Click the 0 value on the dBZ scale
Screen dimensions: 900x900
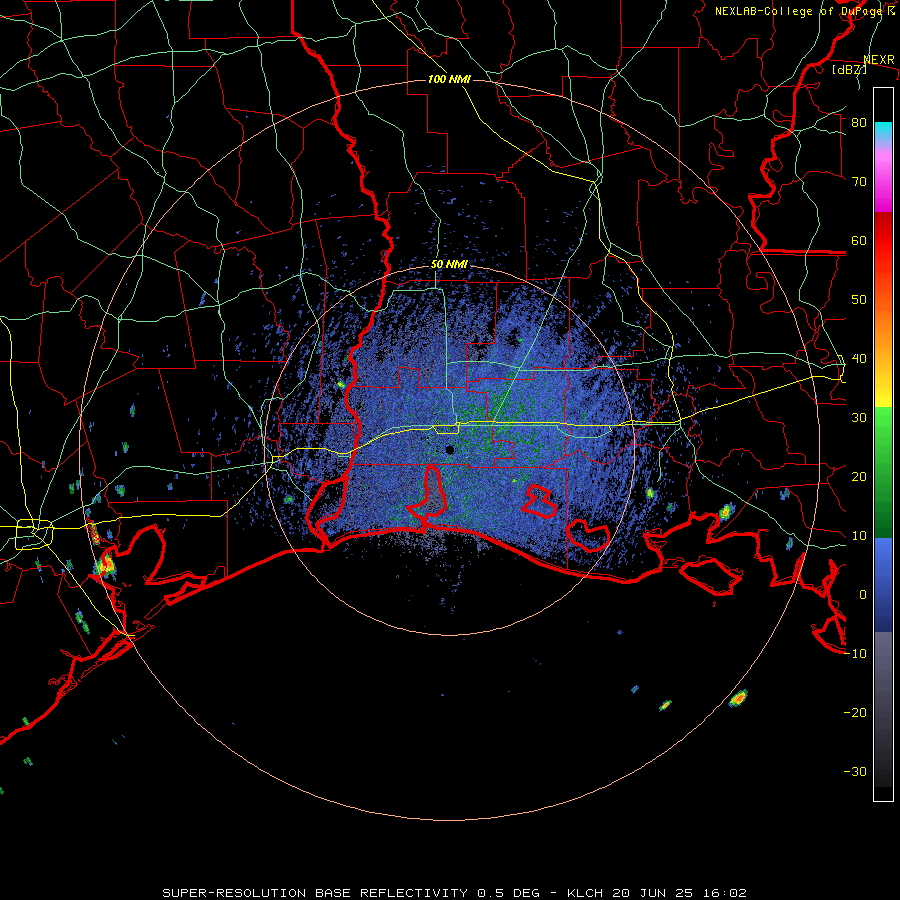tap(863, 595)
